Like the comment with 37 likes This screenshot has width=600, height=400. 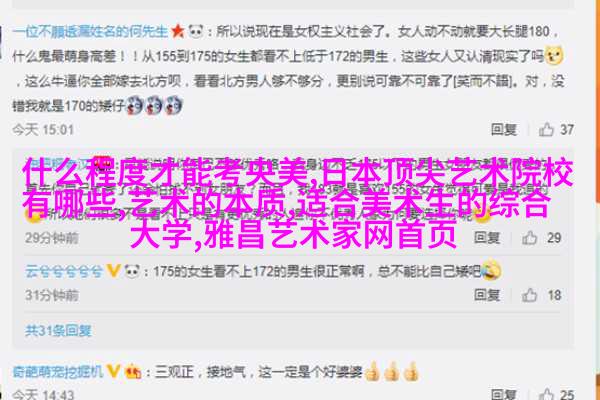point(546,130)
